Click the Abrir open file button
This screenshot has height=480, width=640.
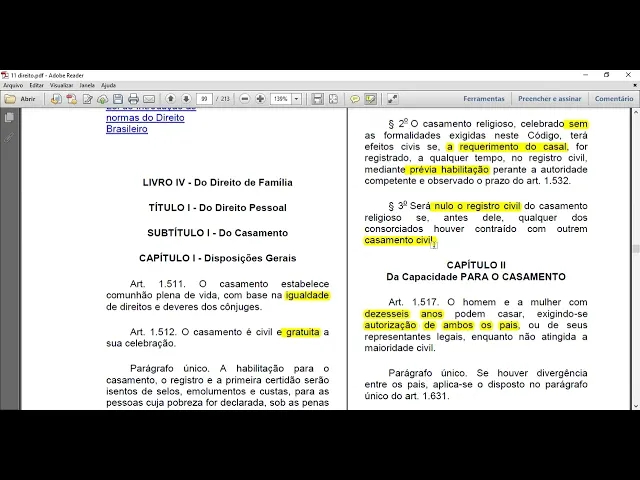click(20, 99)
